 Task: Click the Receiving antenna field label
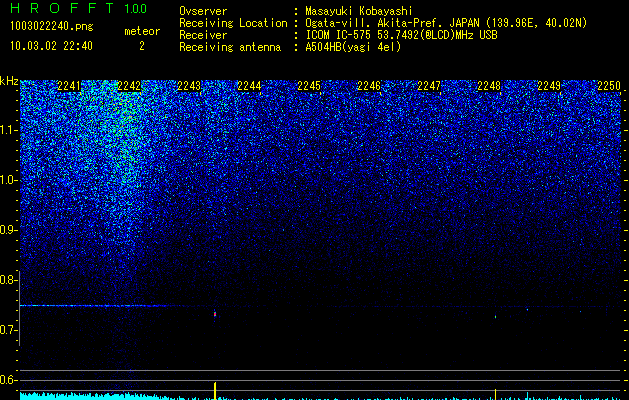[230, 47]
